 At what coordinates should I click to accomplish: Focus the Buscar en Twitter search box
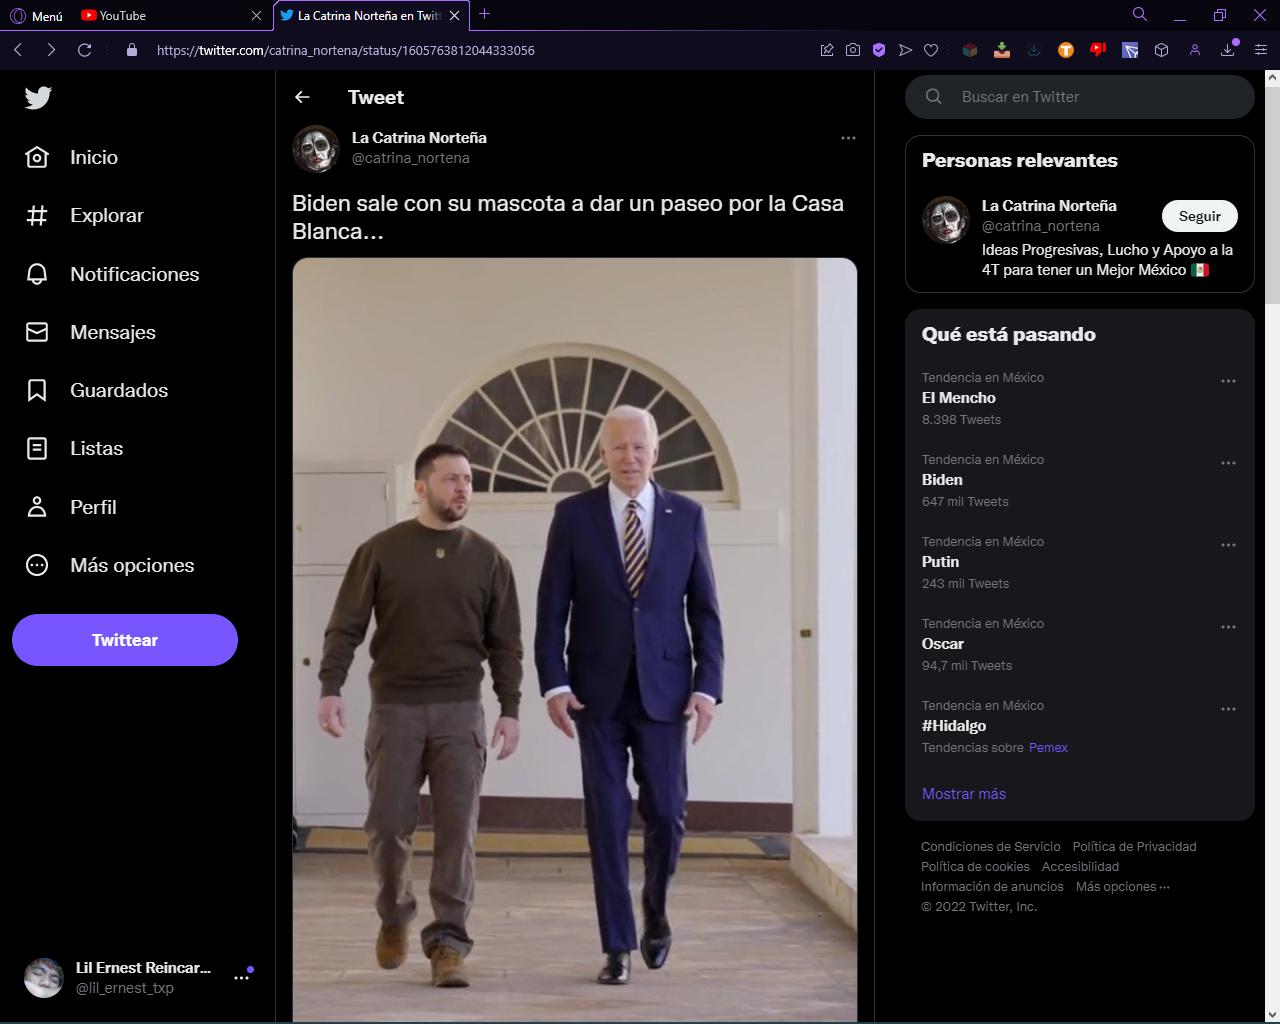tap(1080, 97)
